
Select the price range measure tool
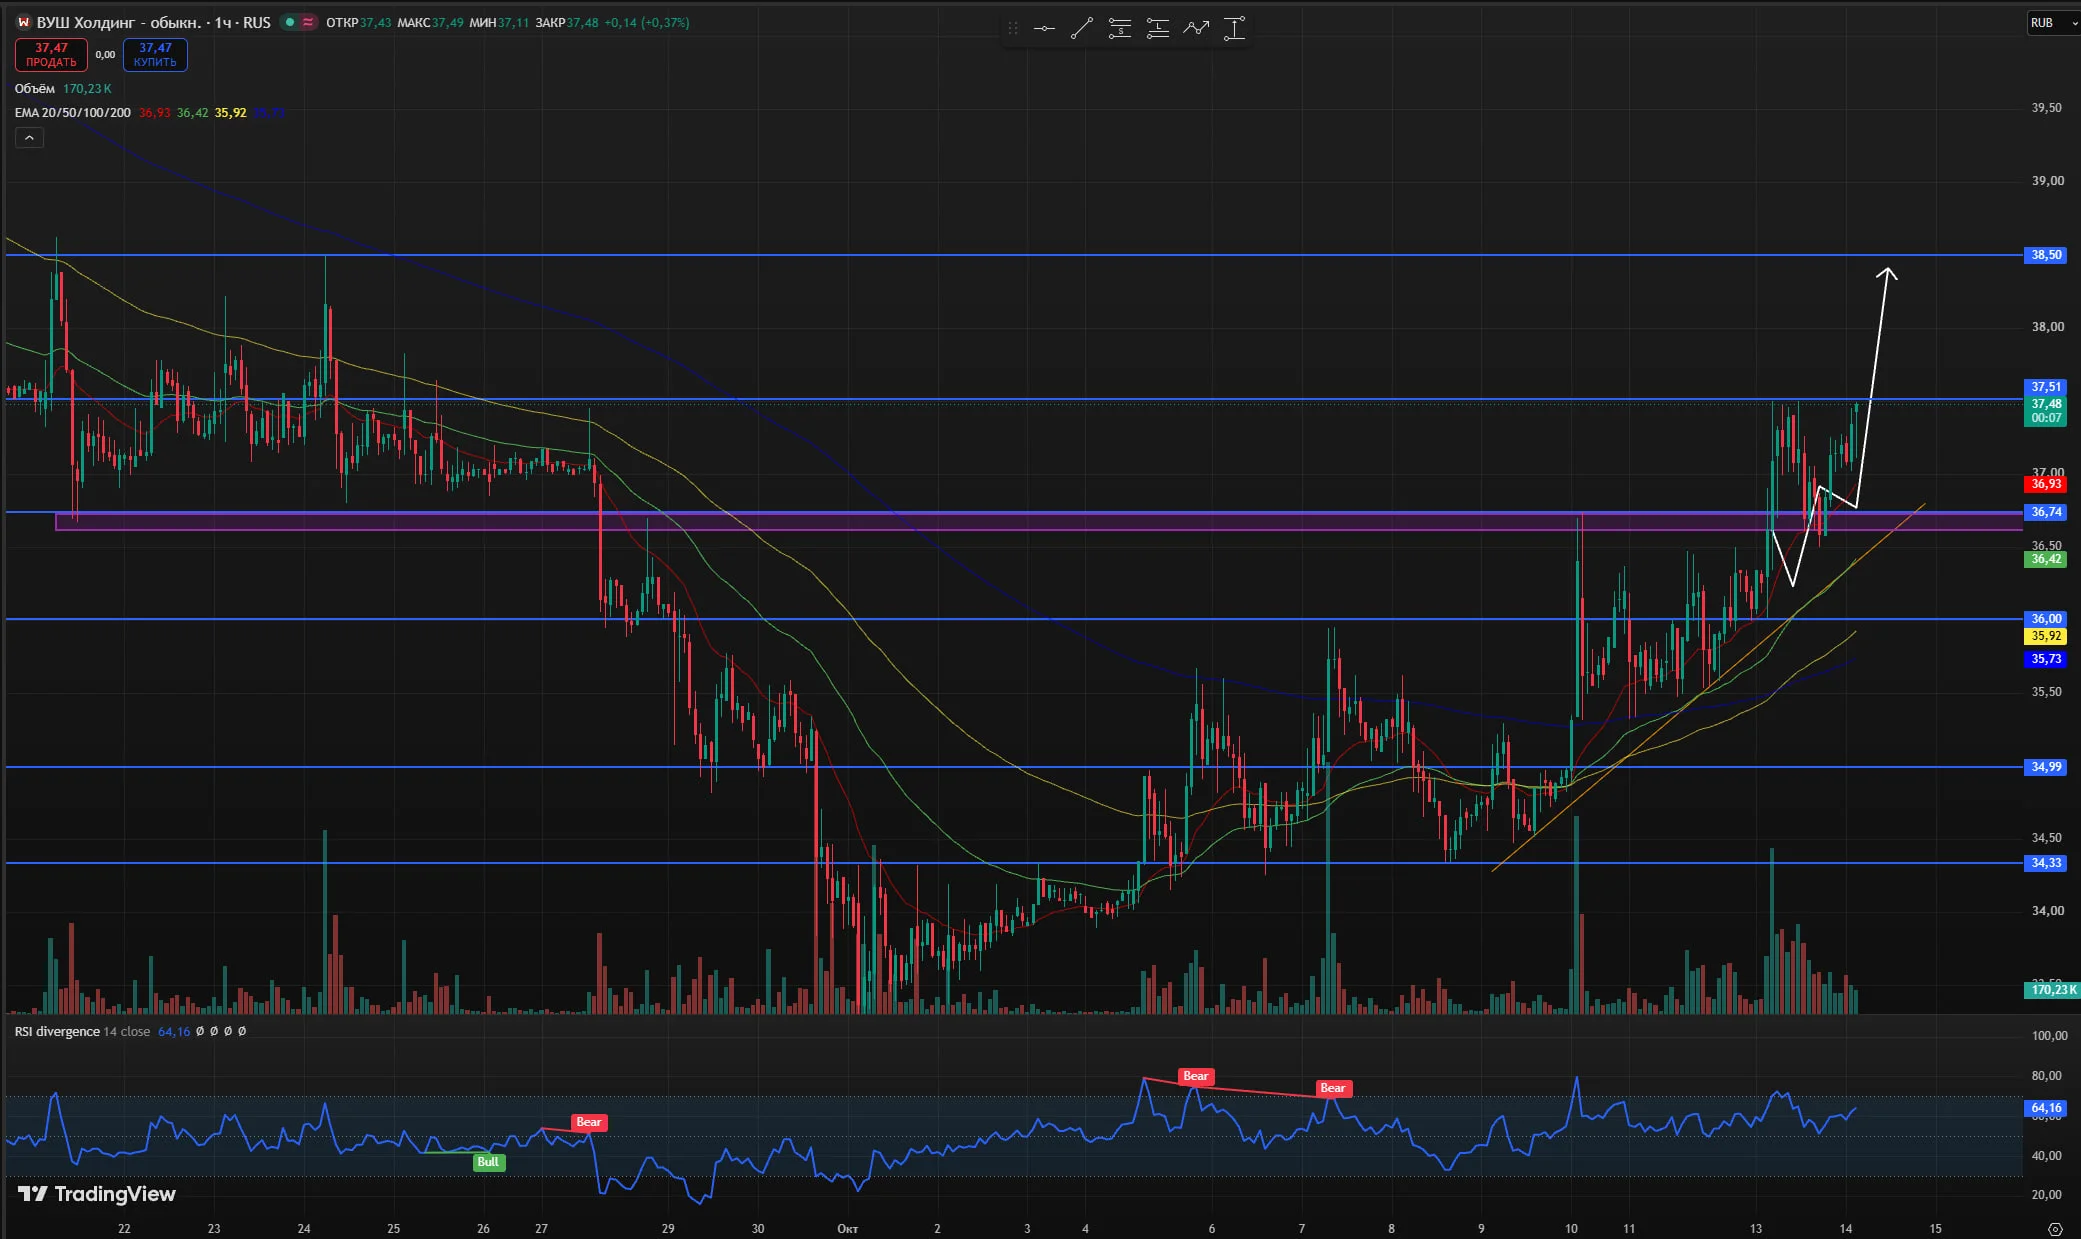pyautogui.click(x=1235, y=29)
